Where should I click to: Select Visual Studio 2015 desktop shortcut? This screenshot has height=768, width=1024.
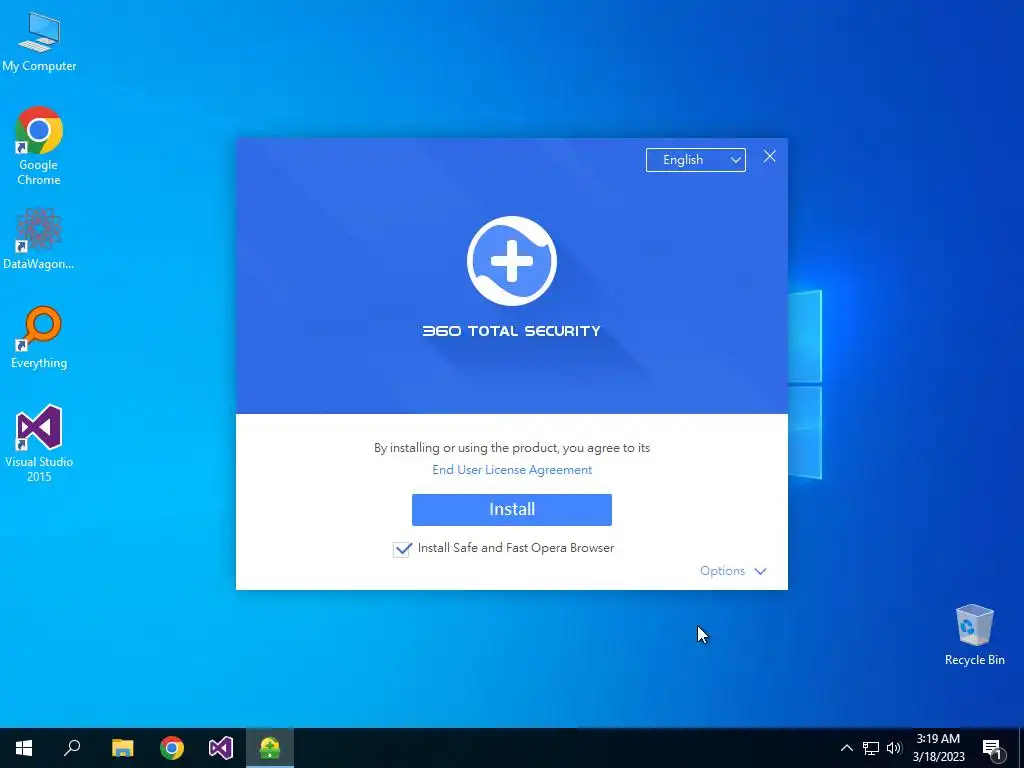click(x=39, y=443)
